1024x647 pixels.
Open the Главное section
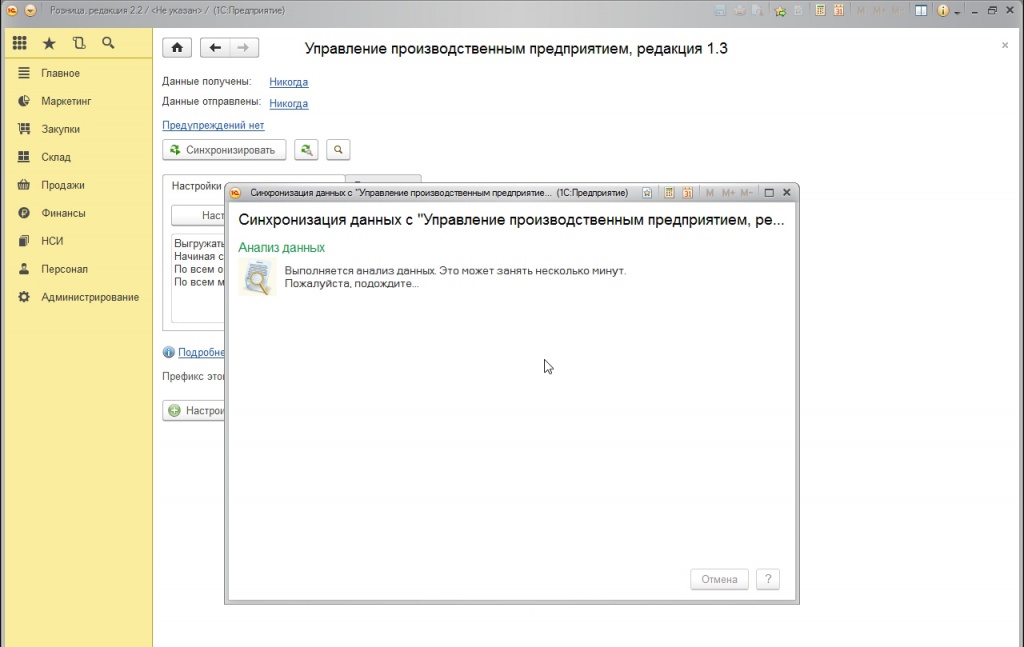(60, 73)
